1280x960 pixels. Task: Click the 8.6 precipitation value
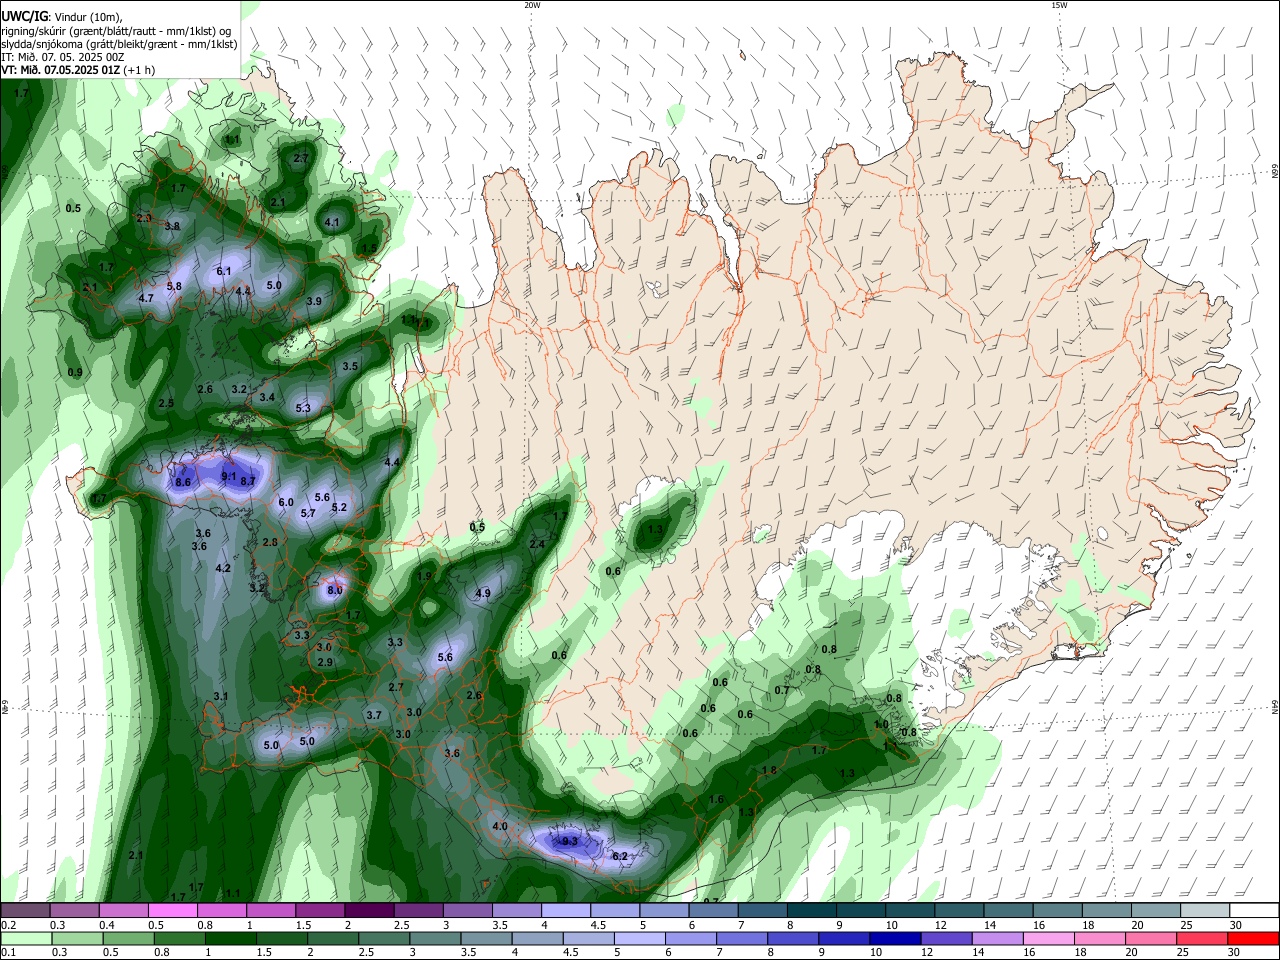183,482
